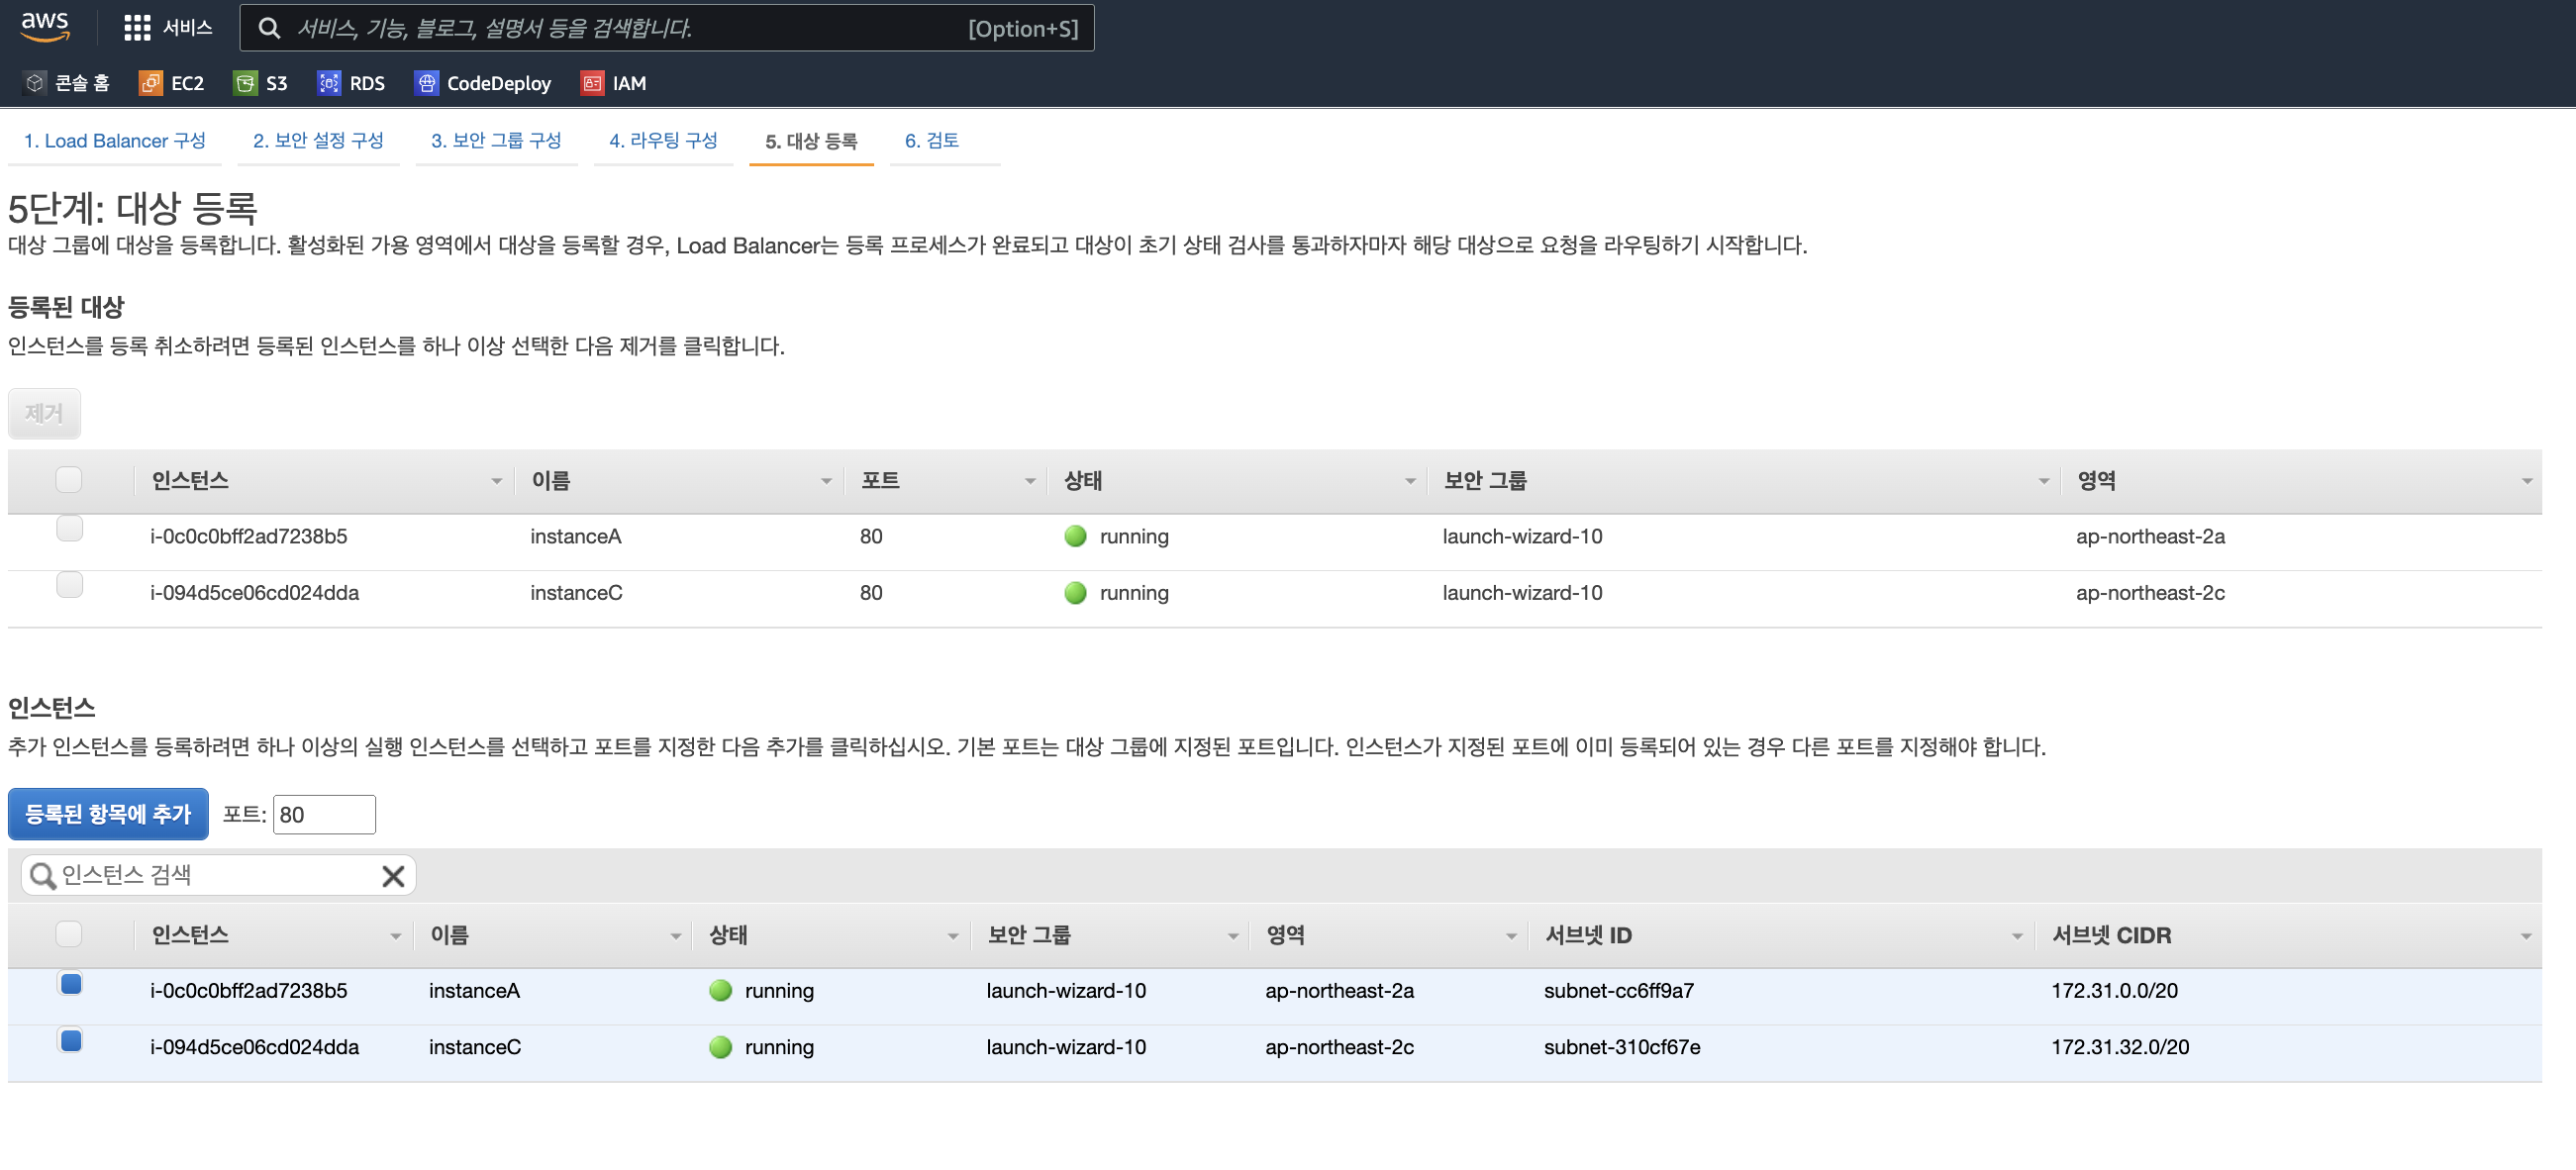Click the 등록된 항목에 추가 button
Screen dimensions: 2576x1170
pyautogui.click(x=108, y=814)
